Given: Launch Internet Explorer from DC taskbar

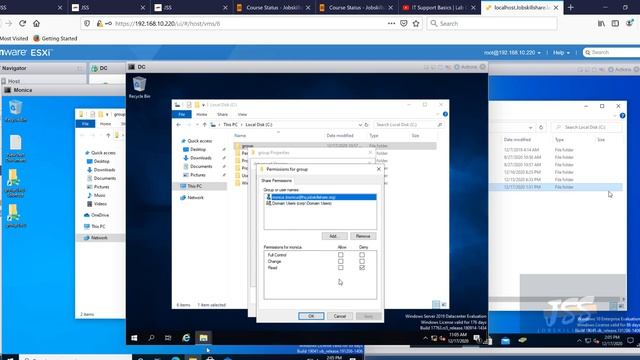Looking at the screenshot, I should tap(186, 338).
